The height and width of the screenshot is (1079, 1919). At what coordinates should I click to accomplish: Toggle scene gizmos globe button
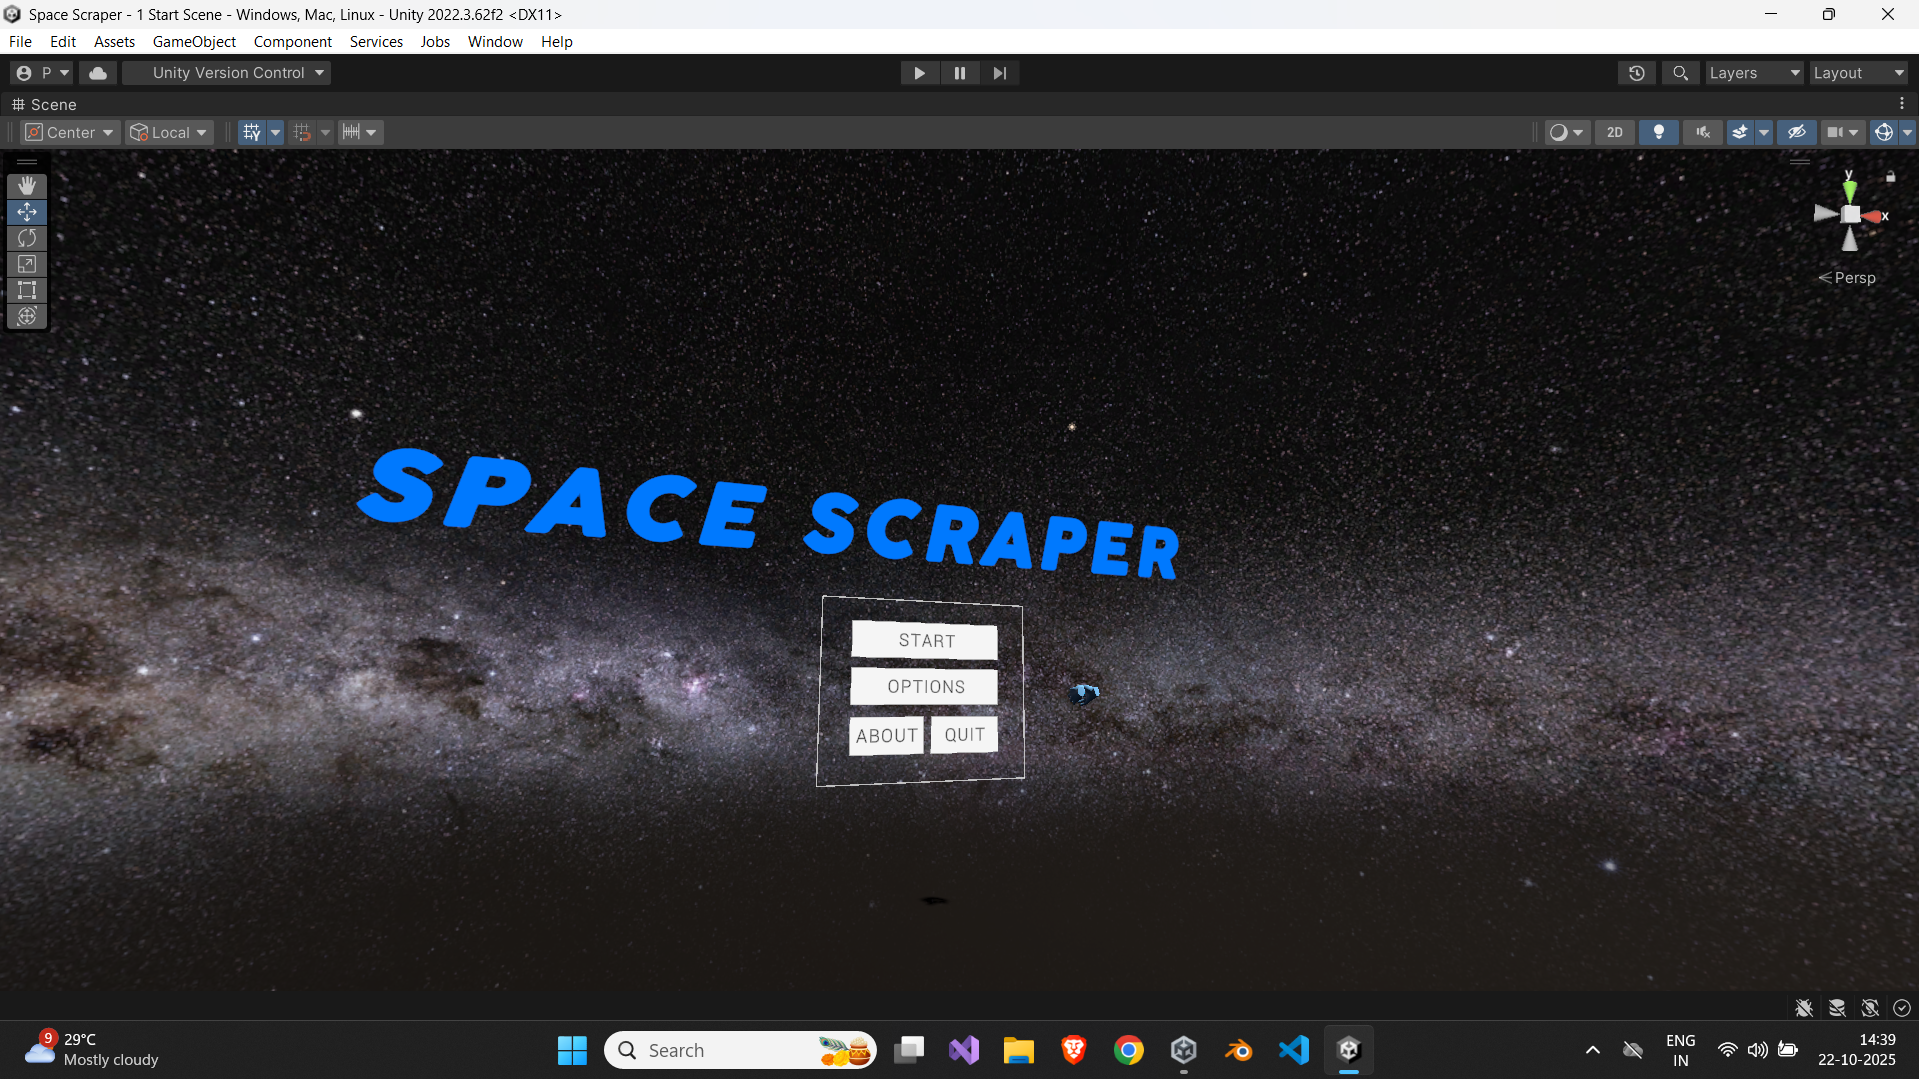[x=1884, y=132]
